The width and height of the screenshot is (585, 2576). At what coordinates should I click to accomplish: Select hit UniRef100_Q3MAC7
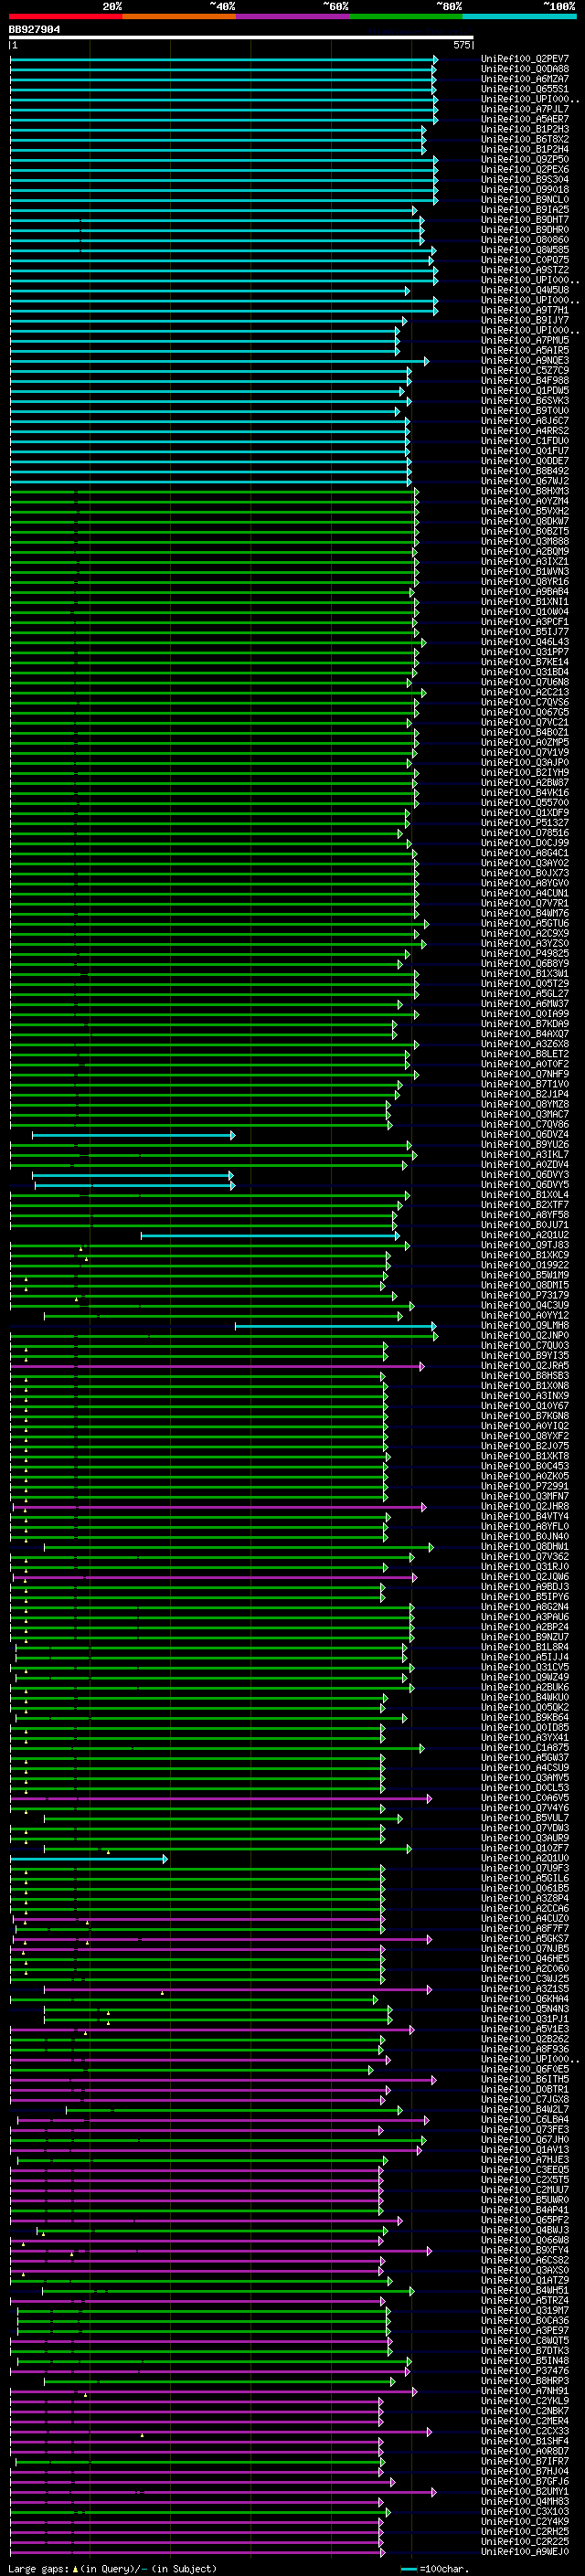click(x=524, y=1114)
